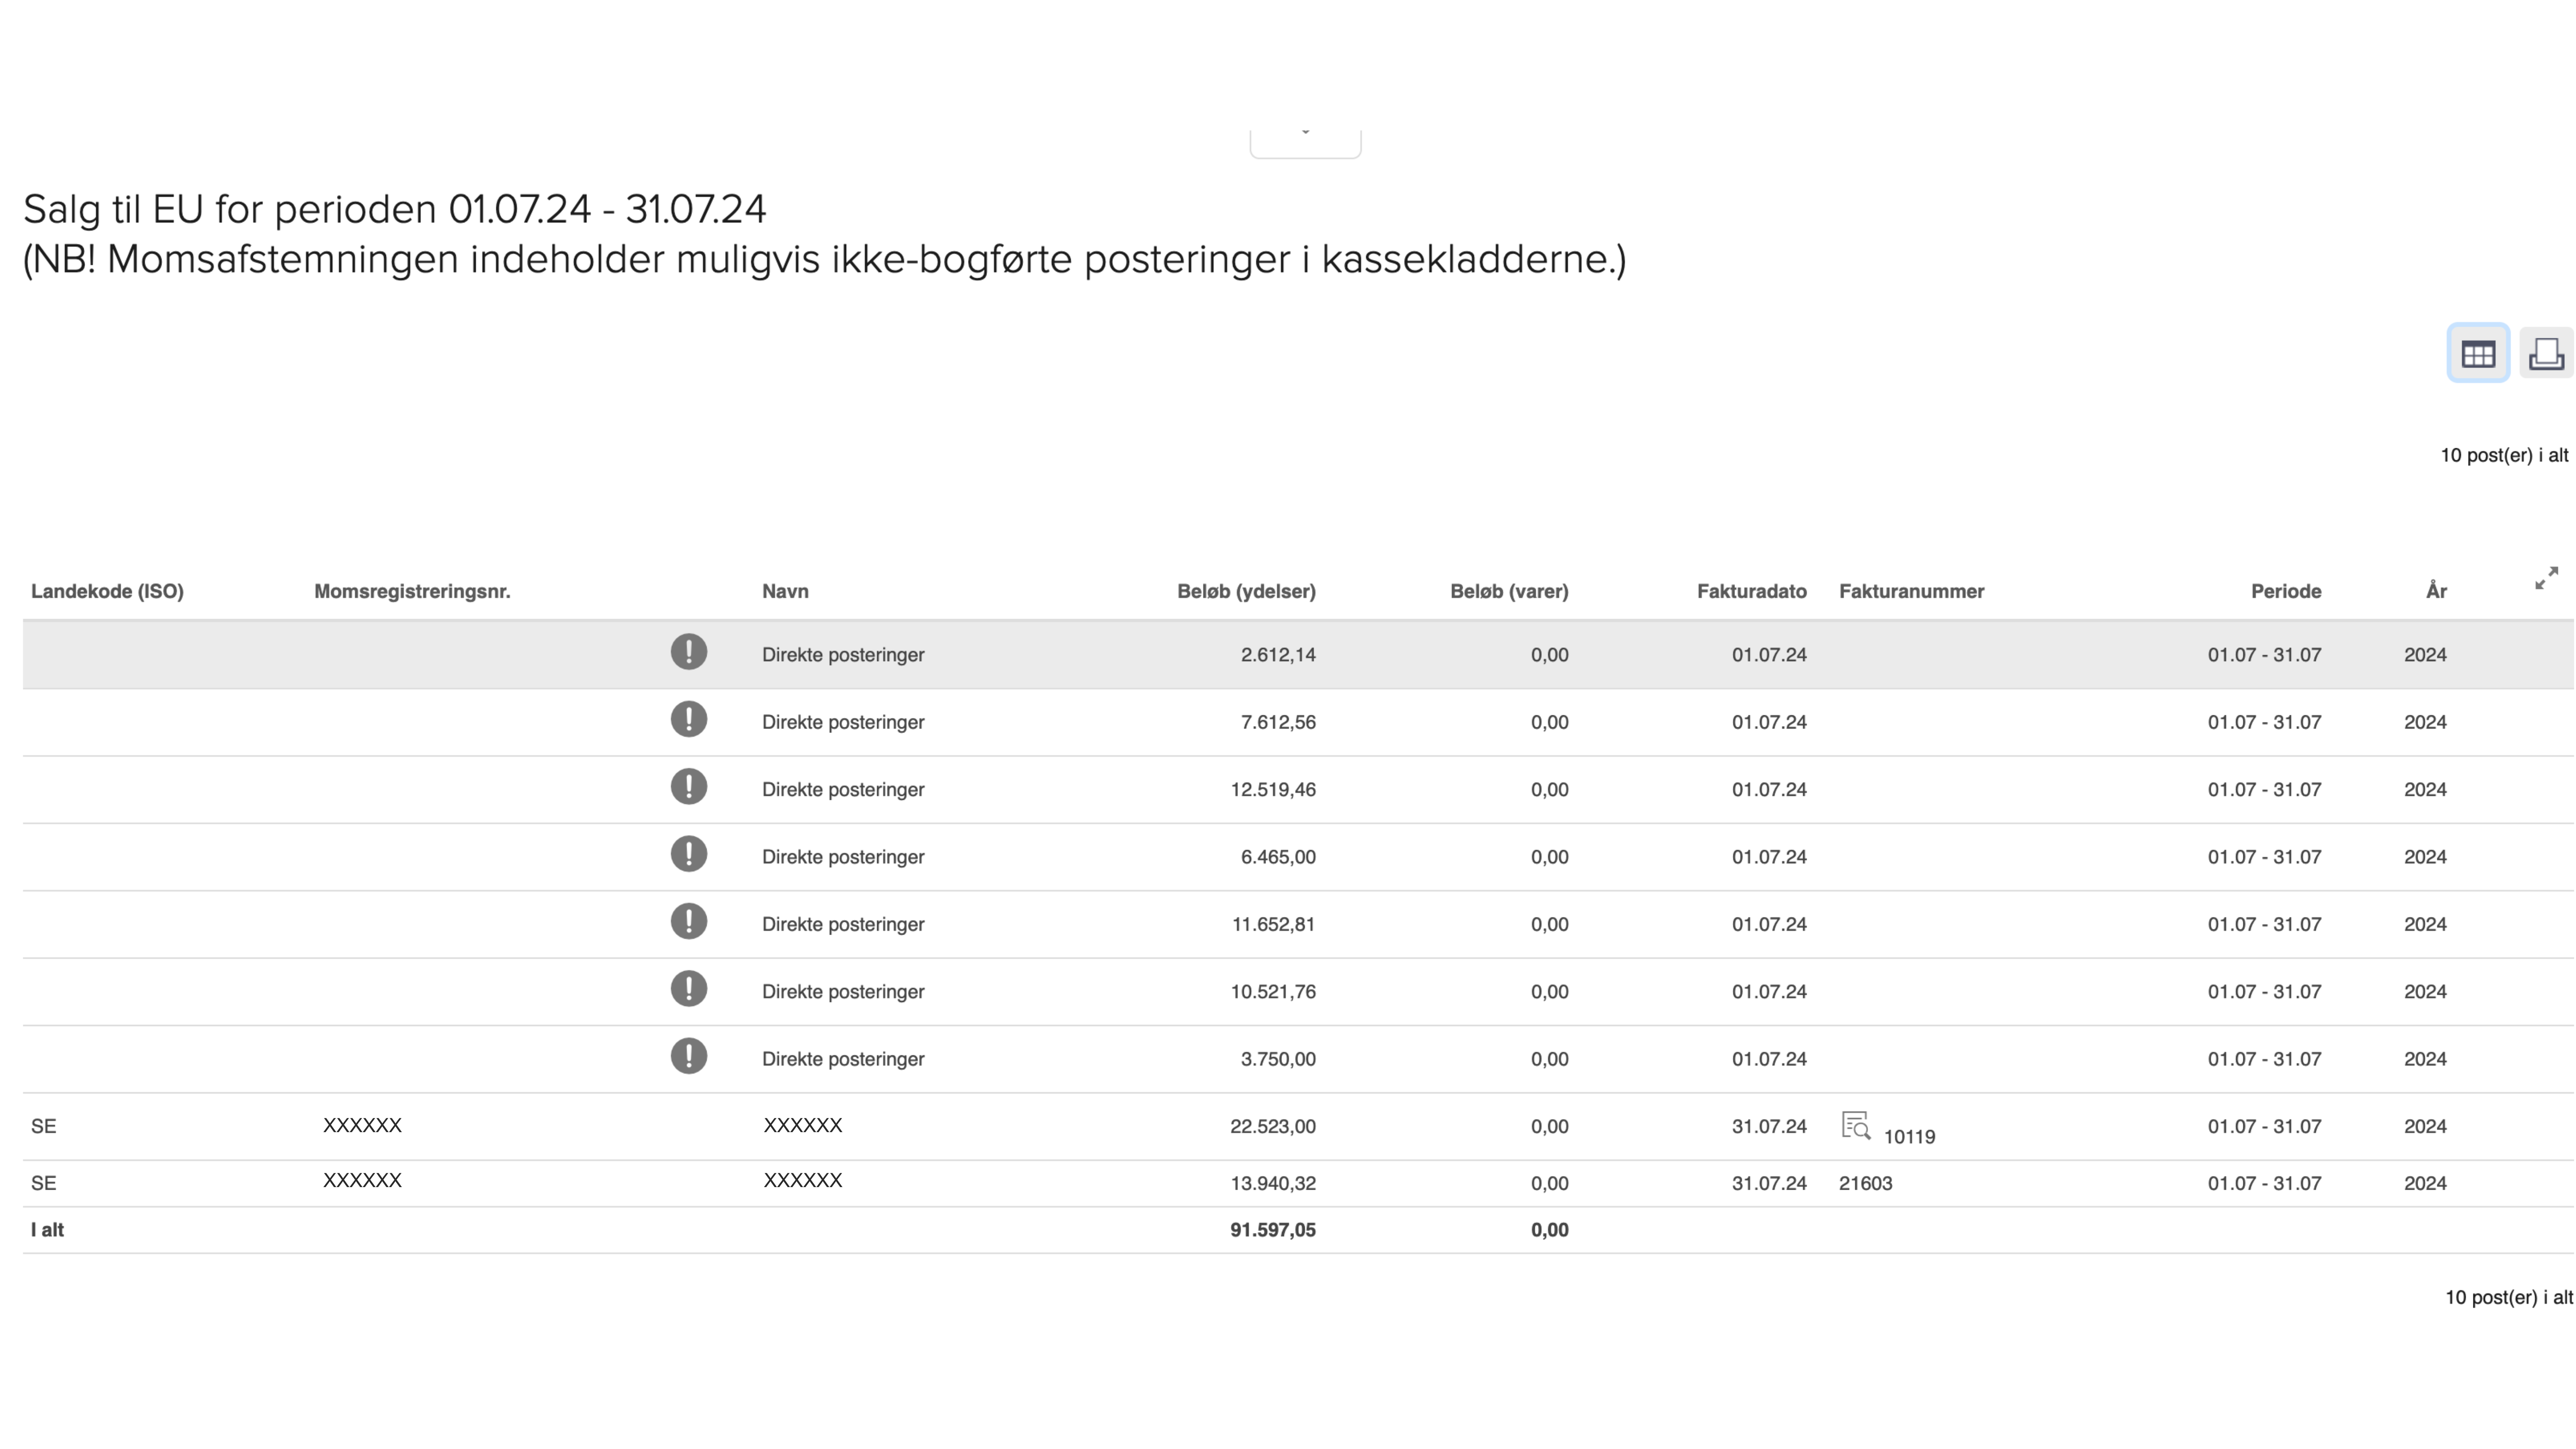Select amount 12.519,46 cell

click(x=1273, y=789)
